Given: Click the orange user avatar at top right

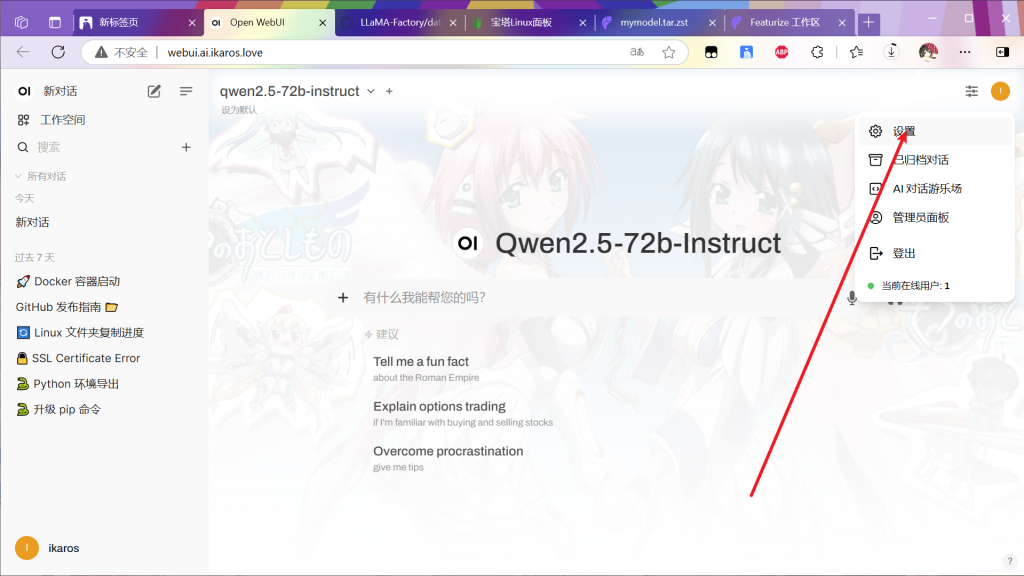Looking at the screenshot, I should pos(1000,91).
